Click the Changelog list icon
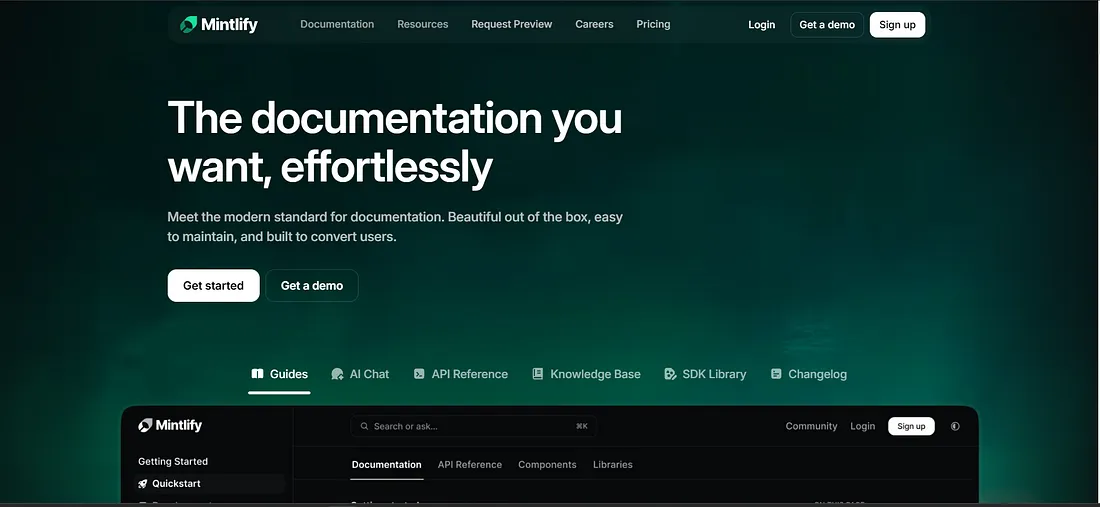 [776, 374]
